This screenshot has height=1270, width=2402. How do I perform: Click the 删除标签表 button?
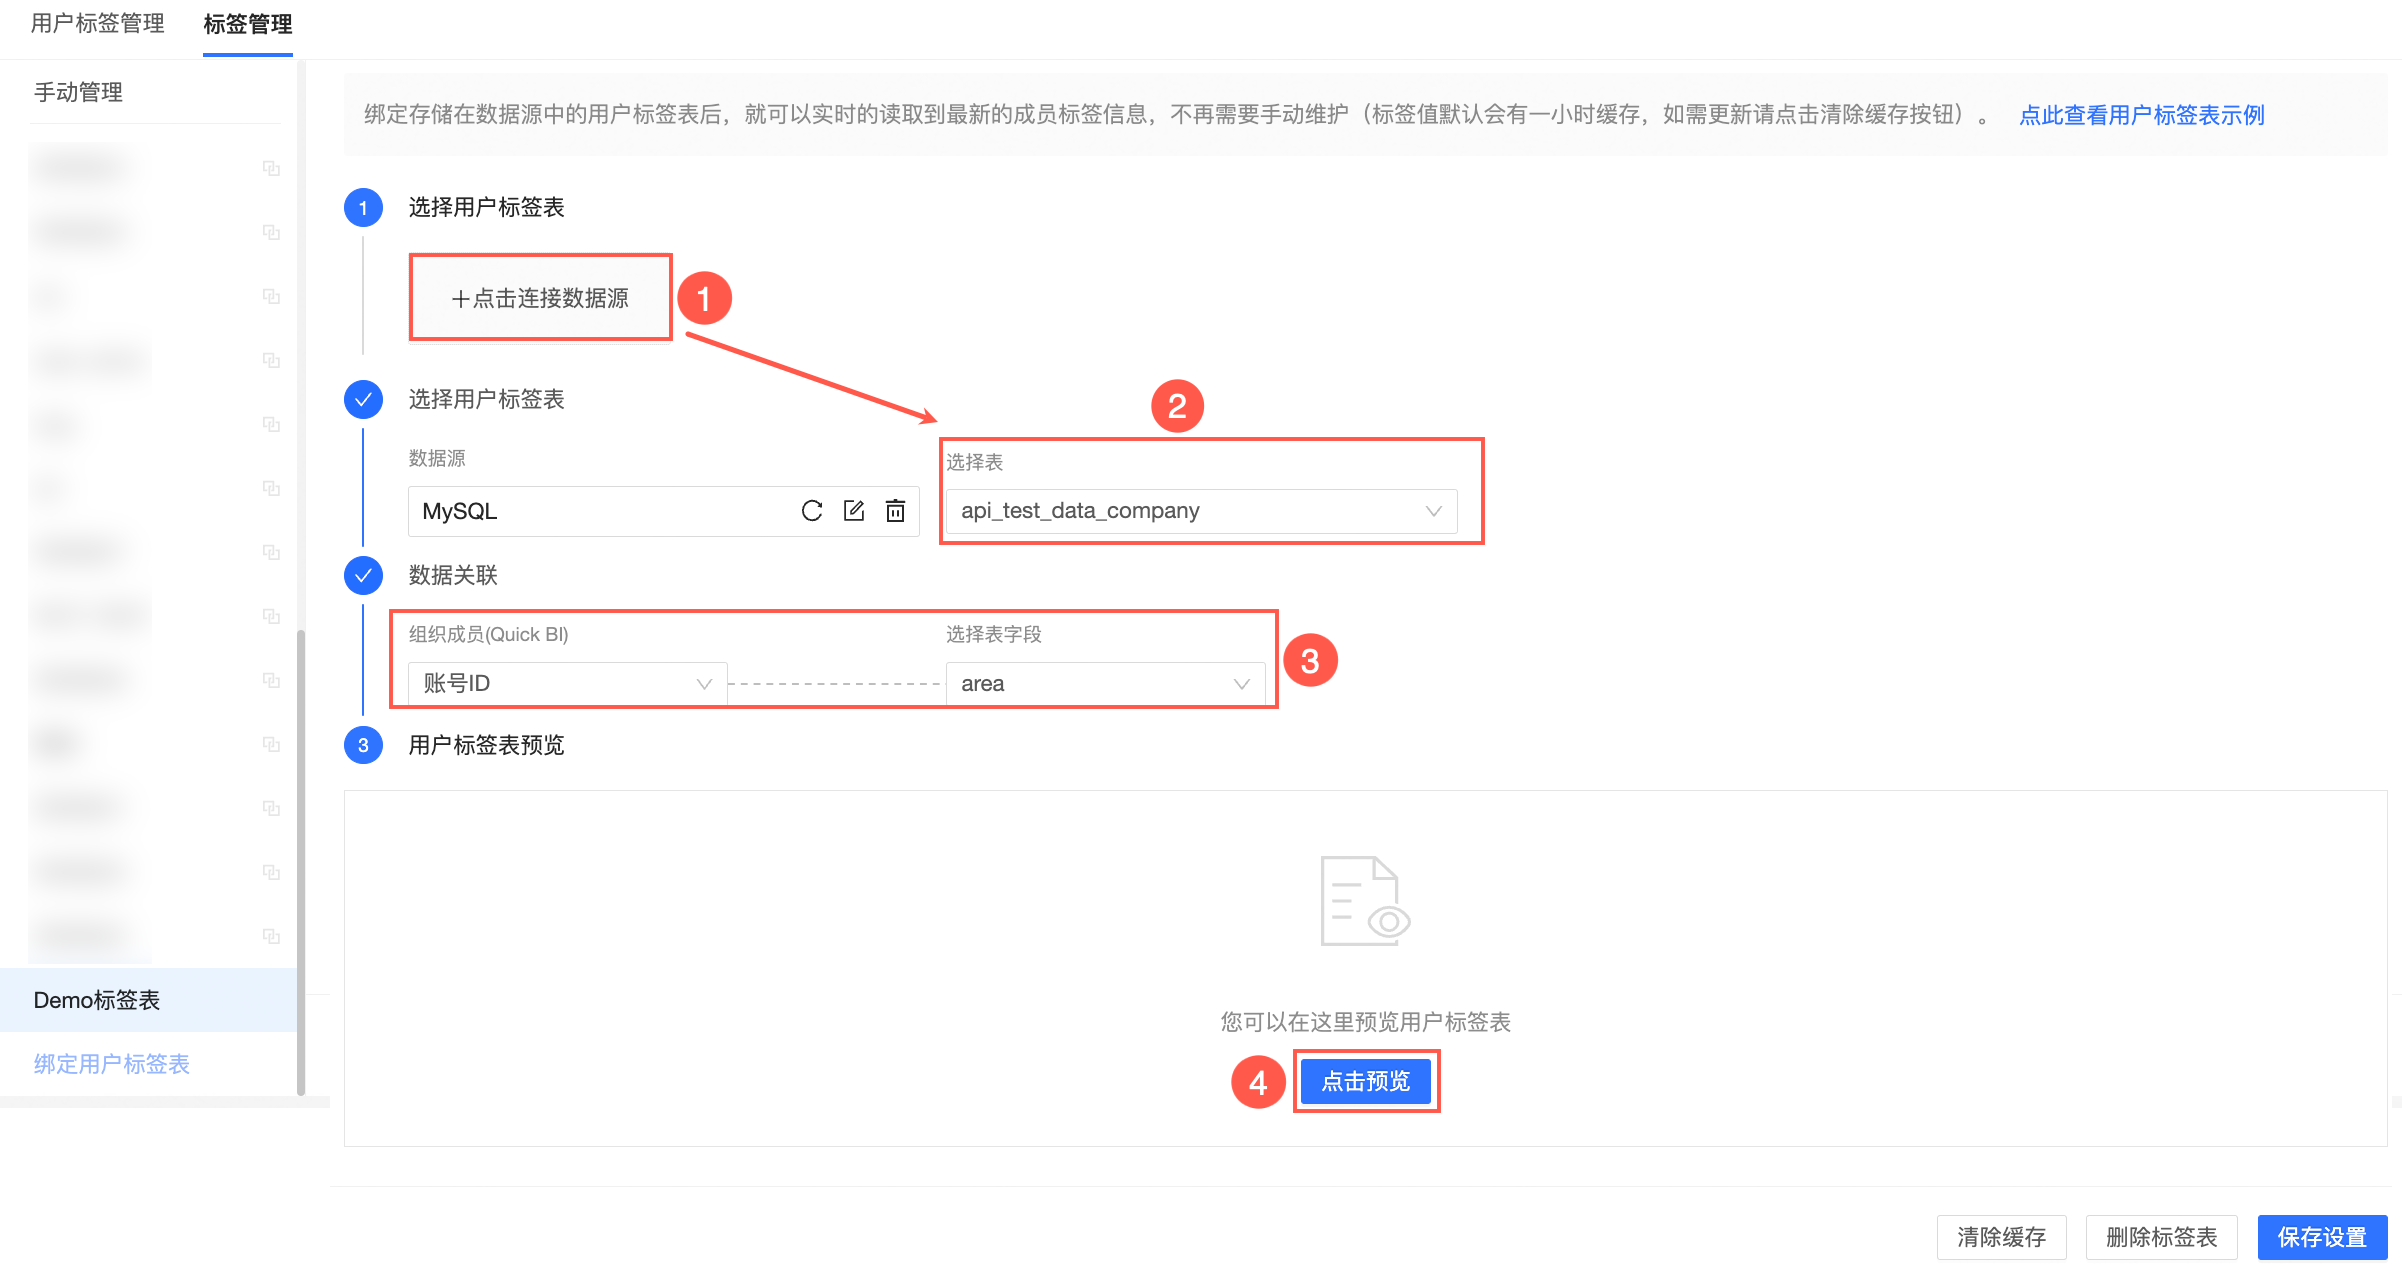2161,1237
